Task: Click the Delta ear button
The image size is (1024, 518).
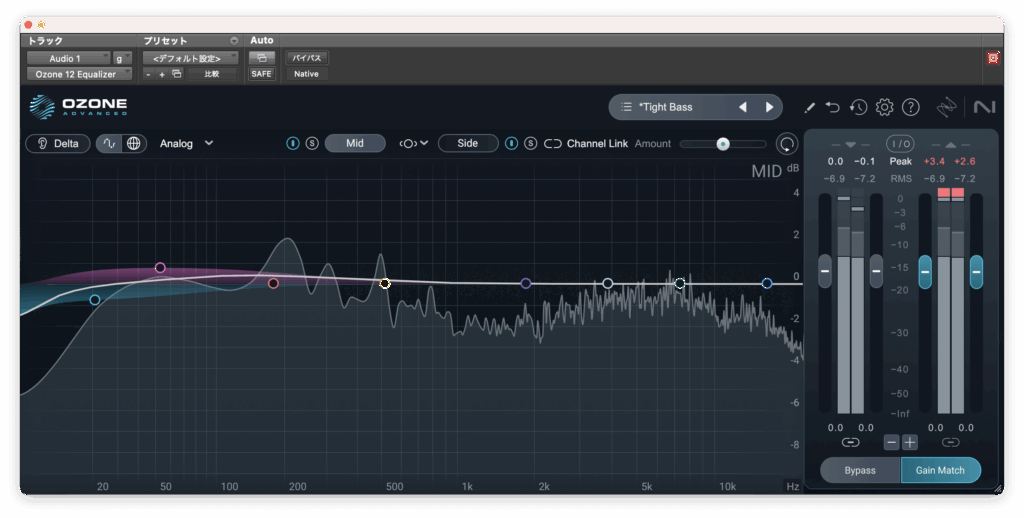Action: [59, 143]
